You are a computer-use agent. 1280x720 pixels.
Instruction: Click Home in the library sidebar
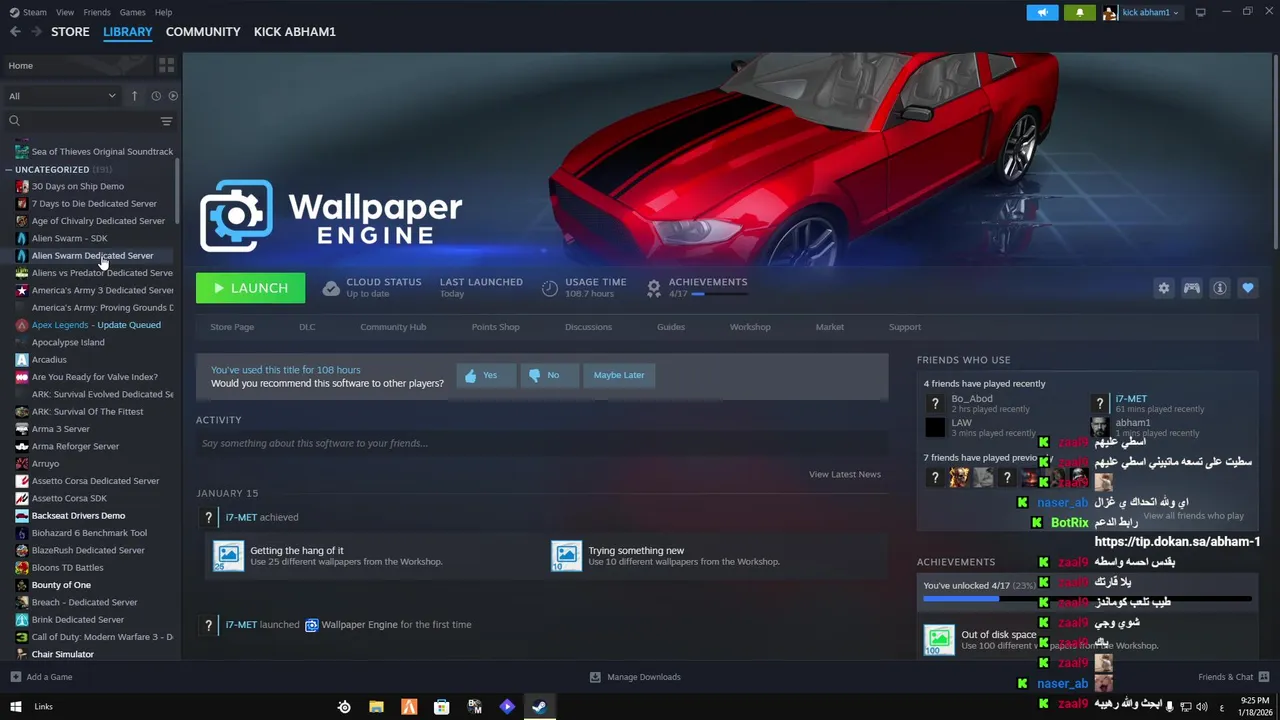pyautogui.click(x=78, y=65)
